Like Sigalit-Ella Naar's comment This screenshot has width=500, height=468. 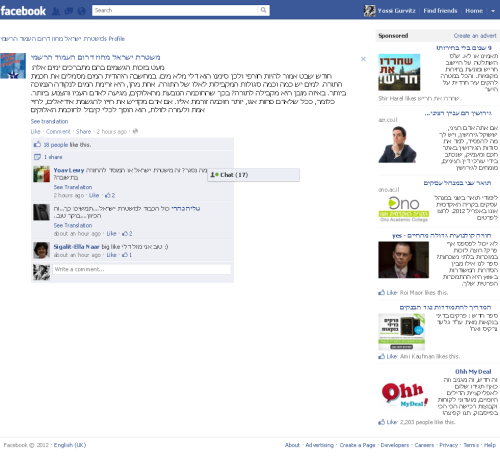point(111,255)
